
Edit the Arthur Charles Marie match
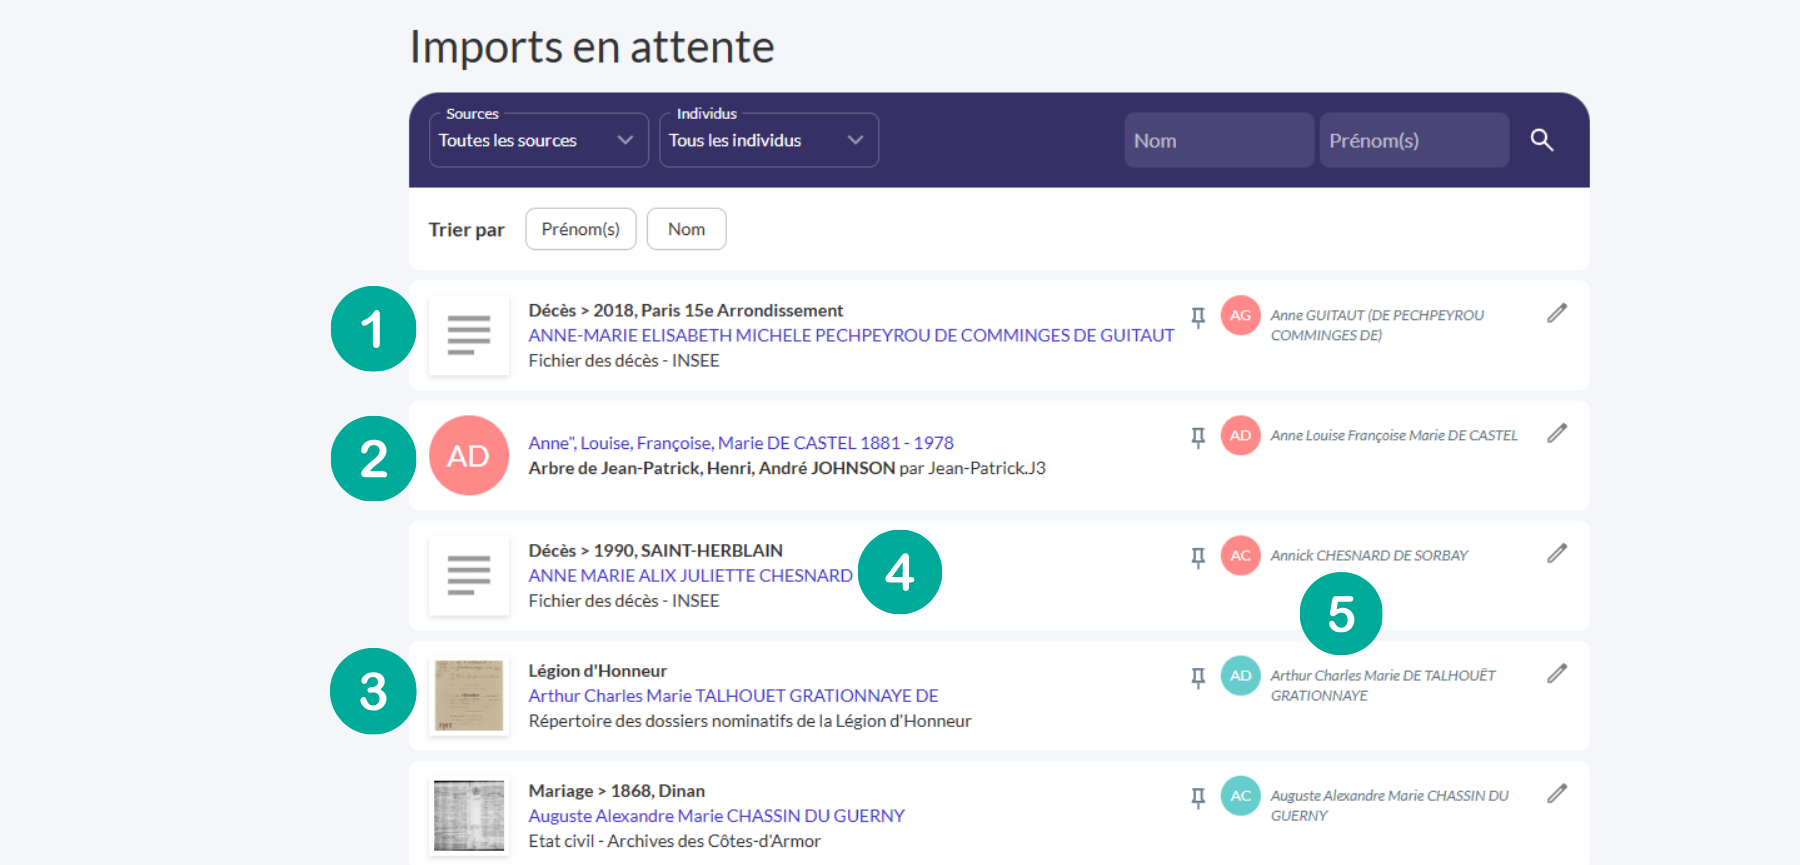pos(1556,674)
